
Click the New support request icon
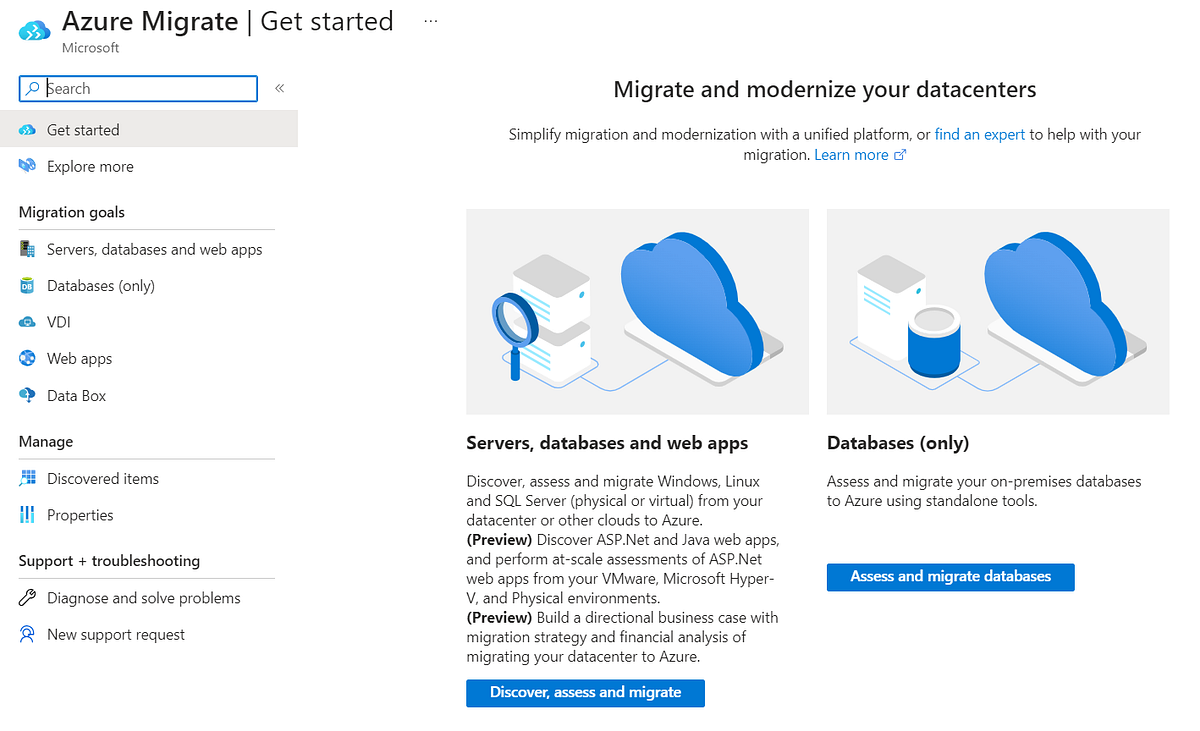28,634
